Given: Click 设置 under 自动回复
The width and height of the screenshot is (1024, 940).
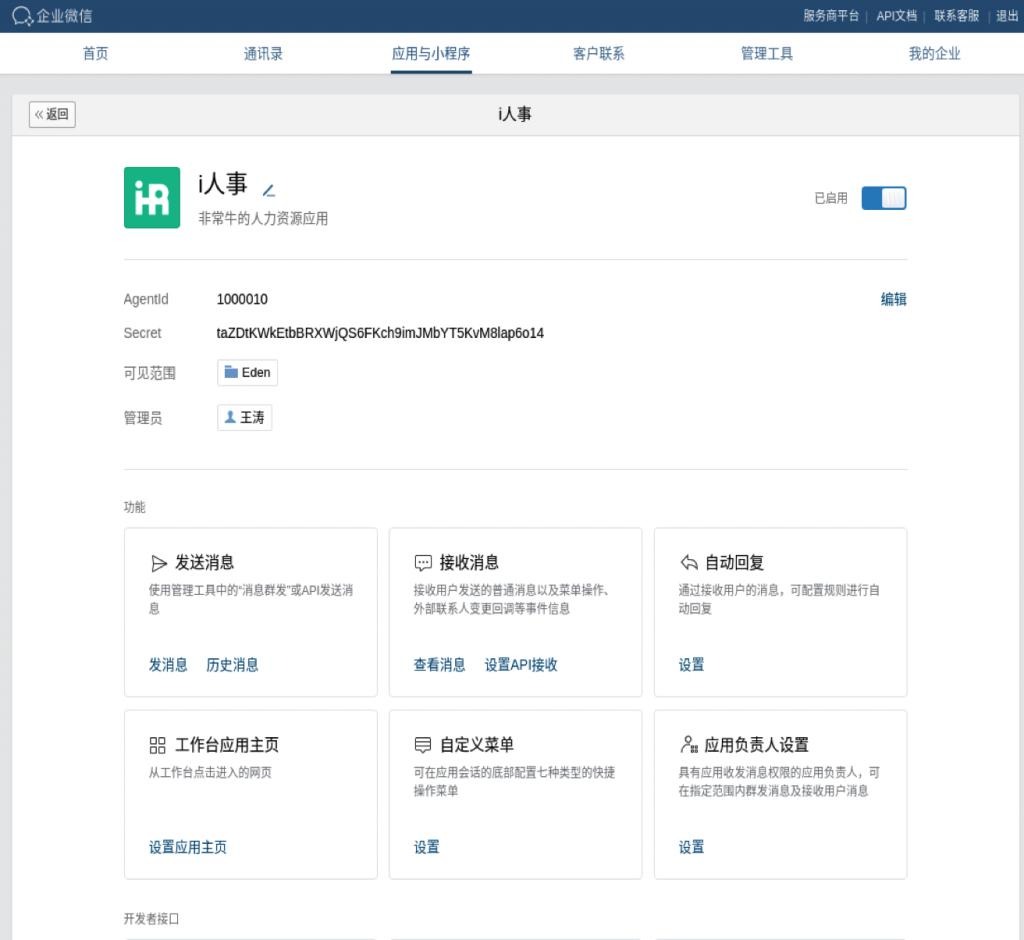Looking at the screenshot, I should click(x=692, y=665).
